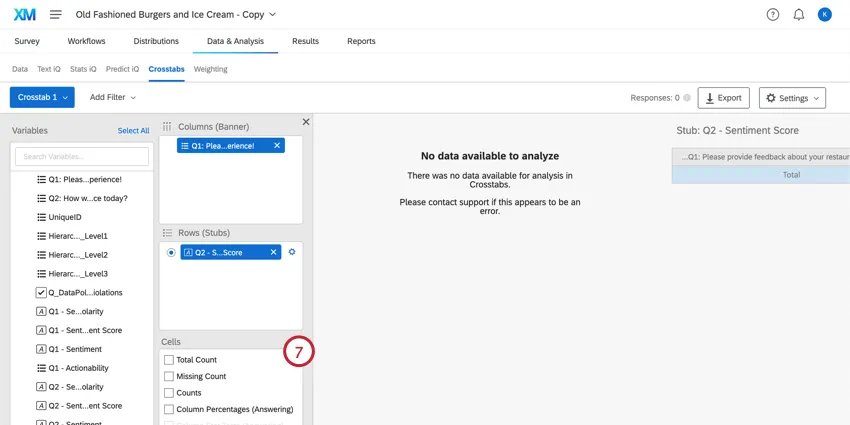
Task: Open the Settings dropdown
Action: coord(793,98)
